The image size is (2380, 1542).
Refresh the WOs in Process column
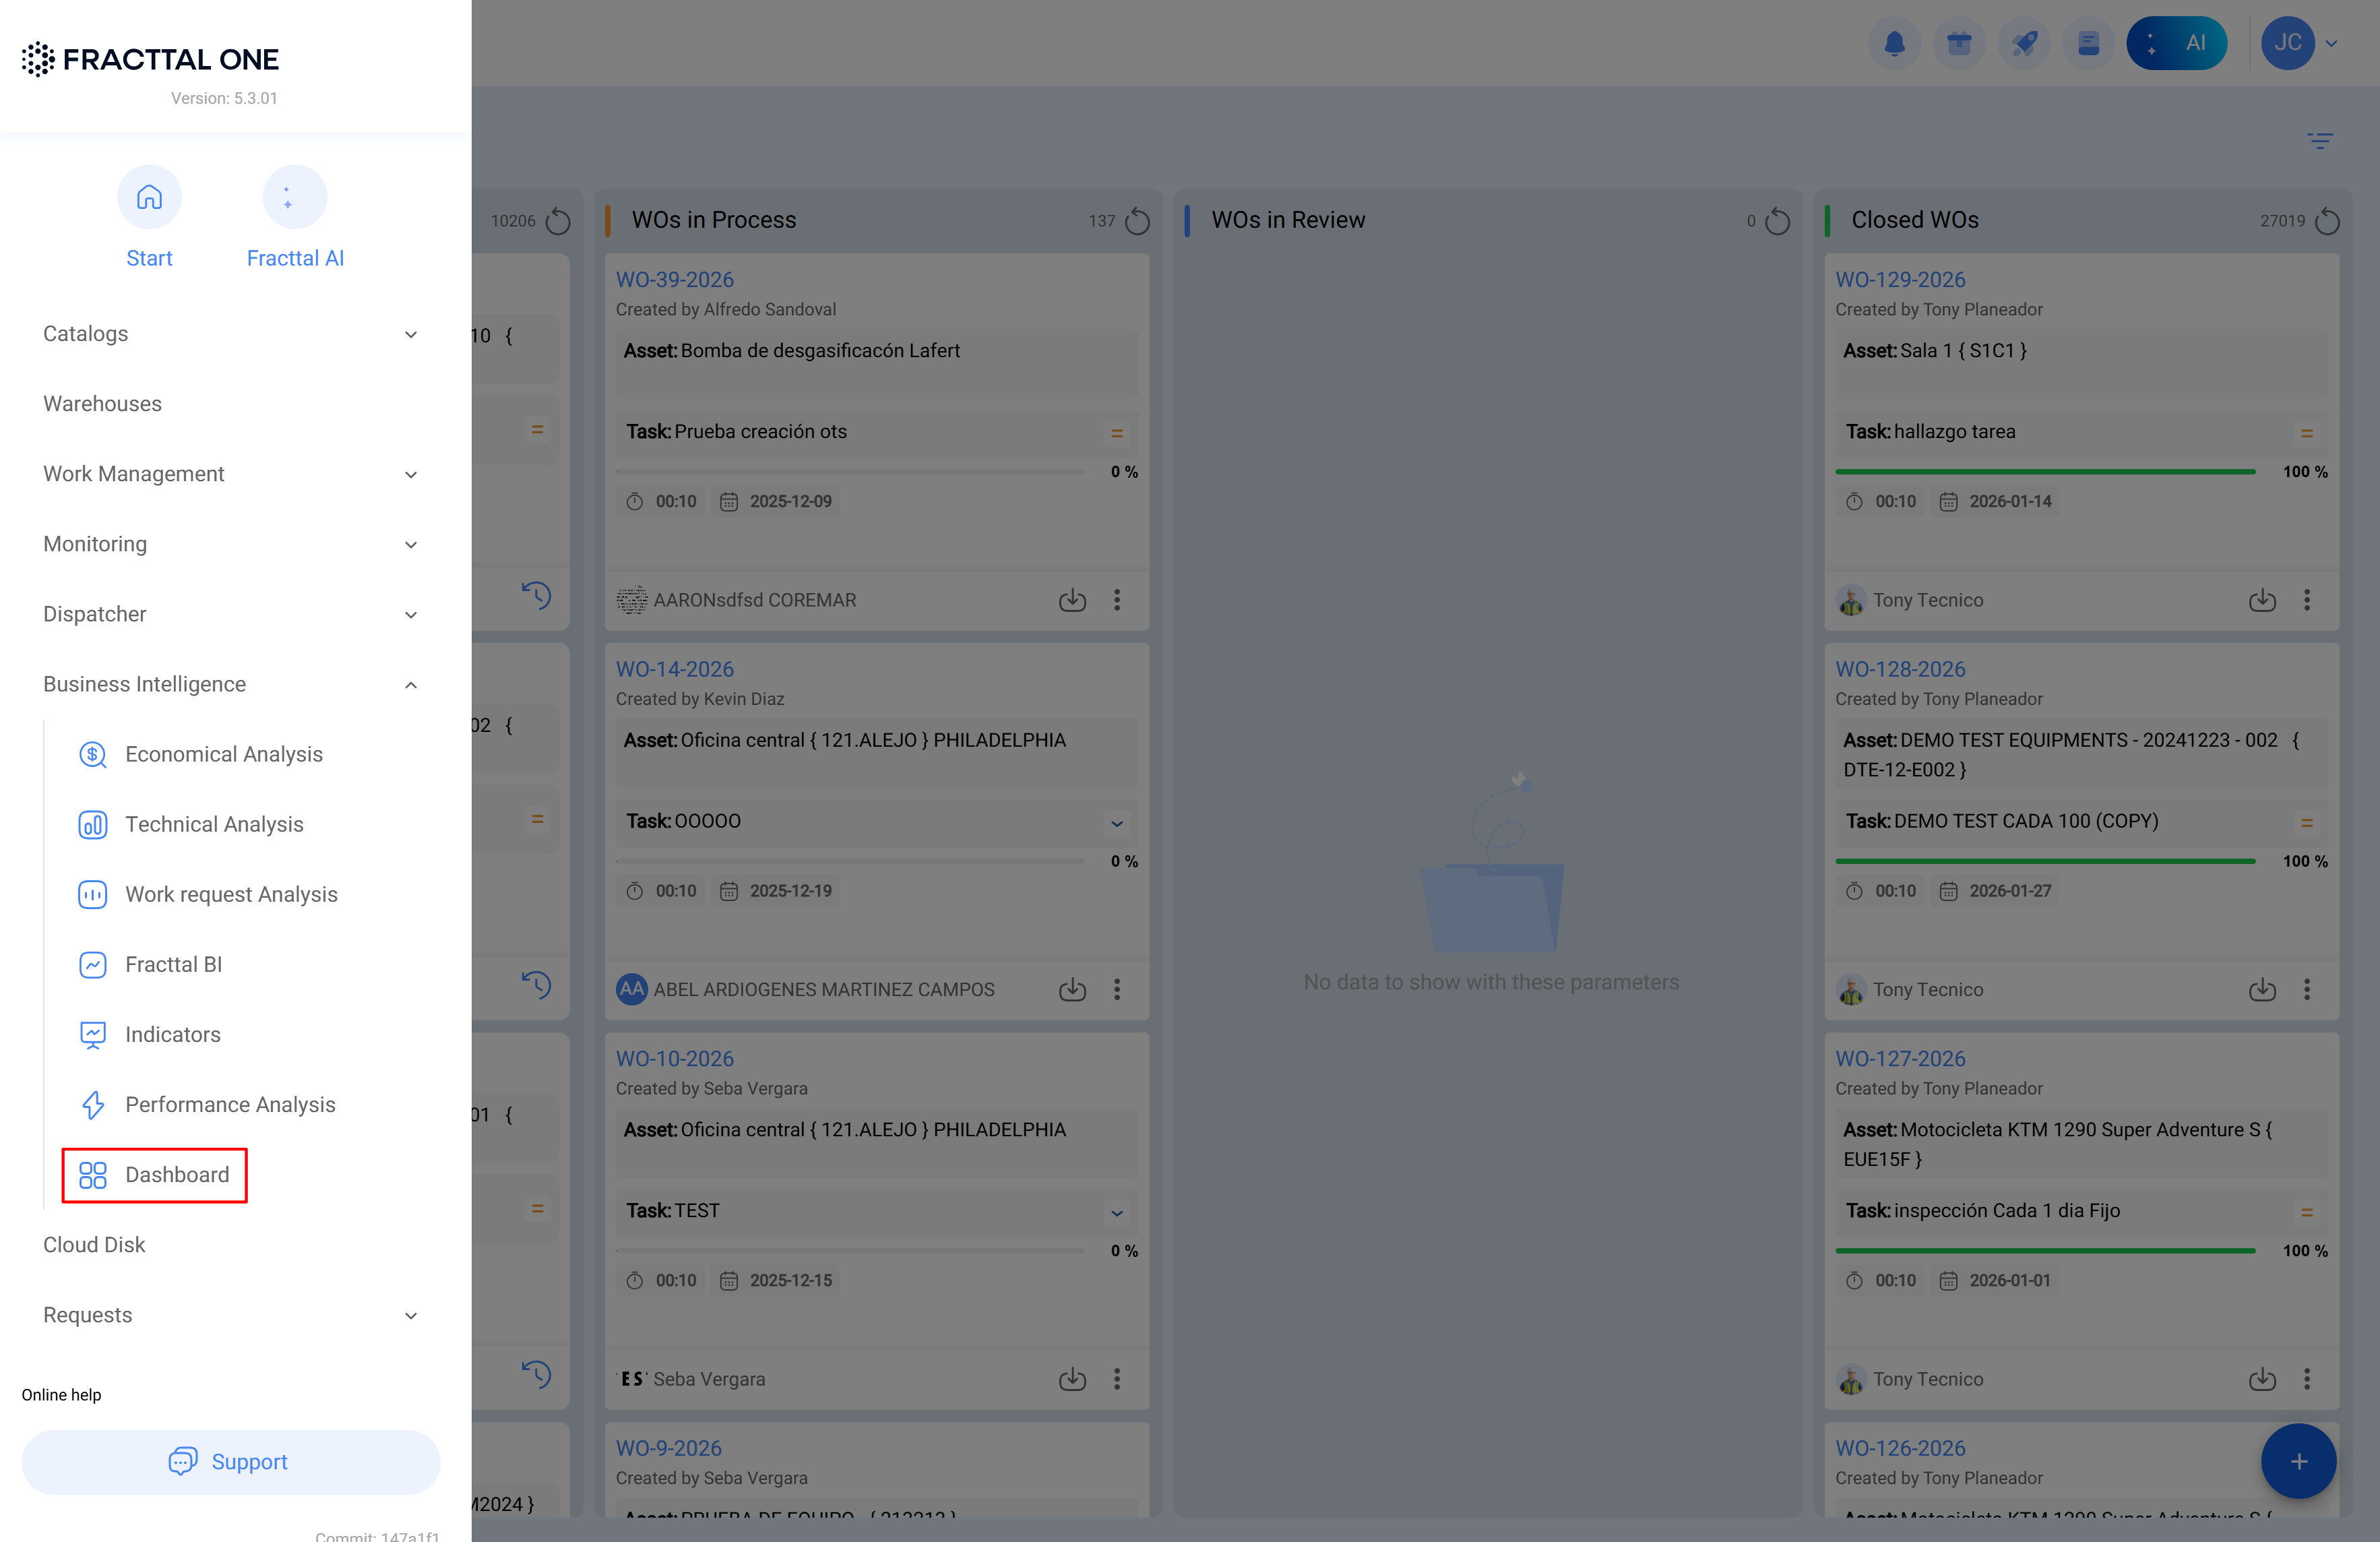pyautogui.click(x=1138, y=221)
